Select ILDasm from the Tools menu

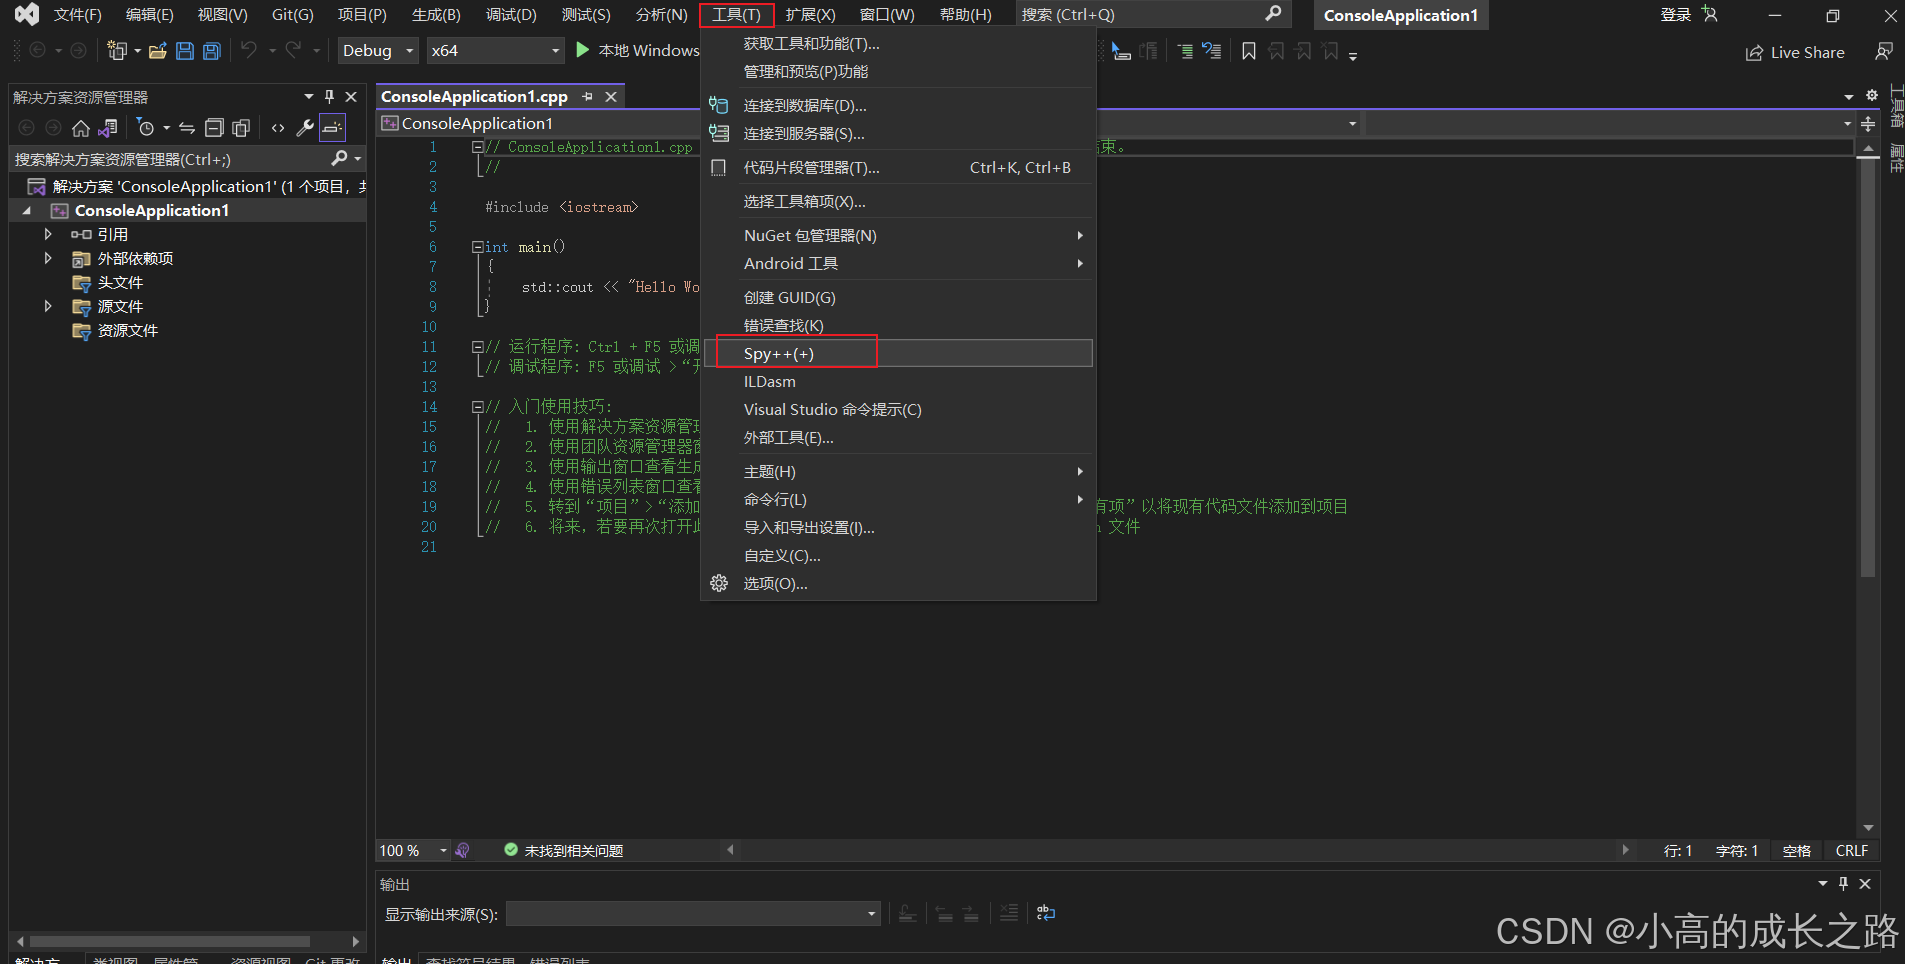pyautogui.click(x=769, y=381)
